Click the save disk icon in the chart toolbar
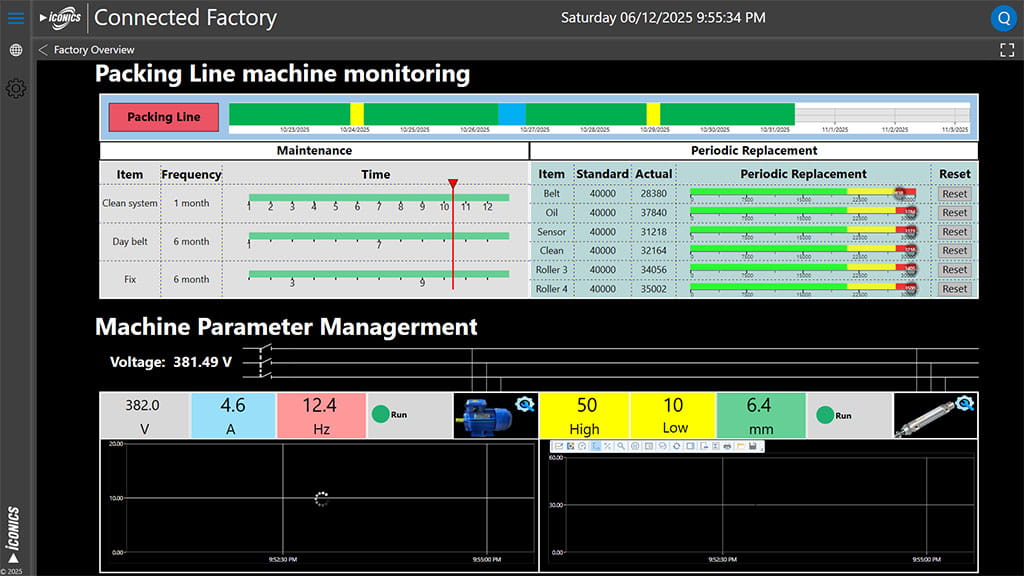Image resolution: width=1024 pixels, height=576 pixels. (751, 446)
